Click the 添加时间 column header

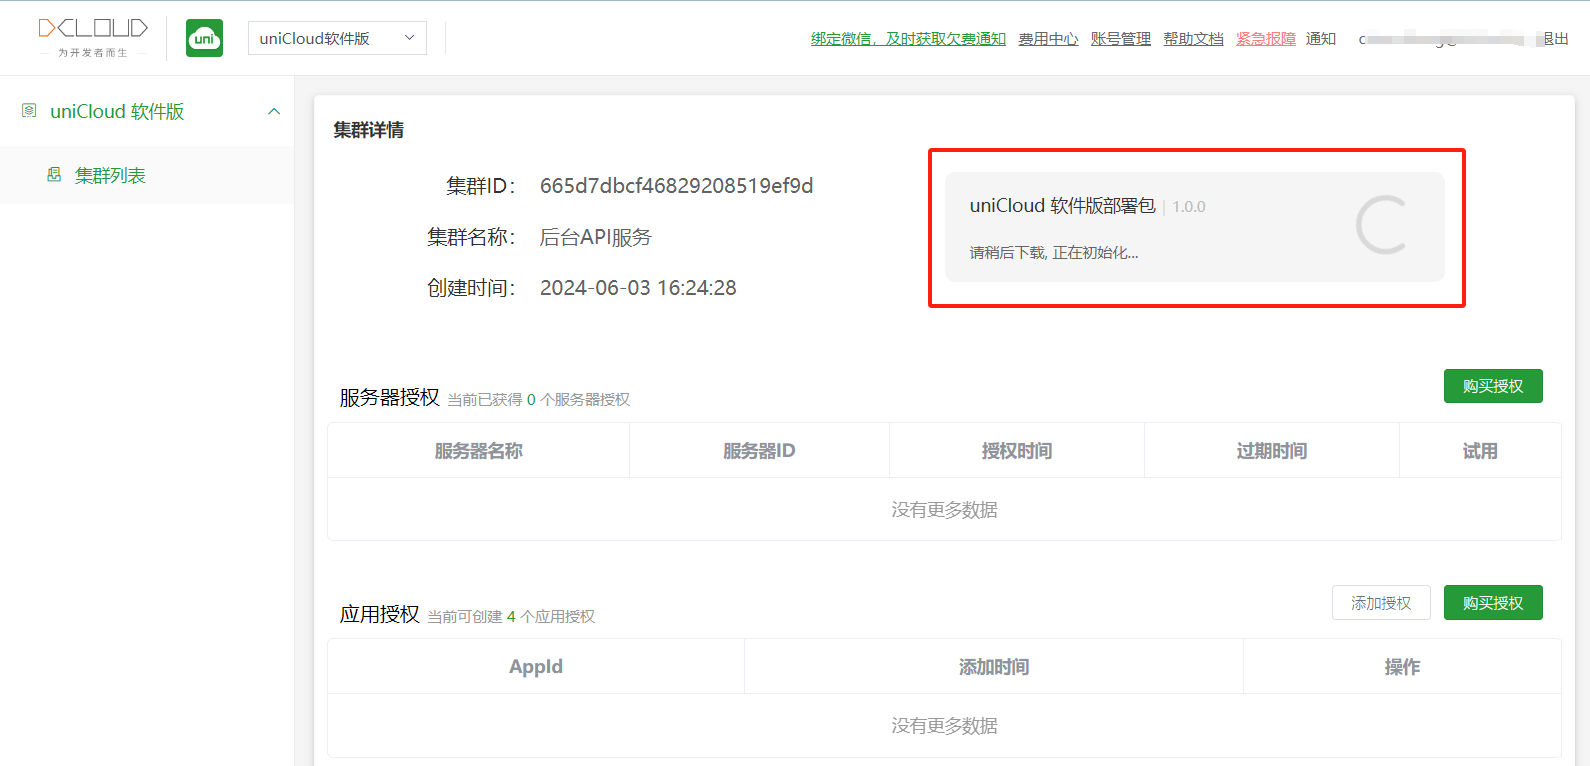click(994, 667)
